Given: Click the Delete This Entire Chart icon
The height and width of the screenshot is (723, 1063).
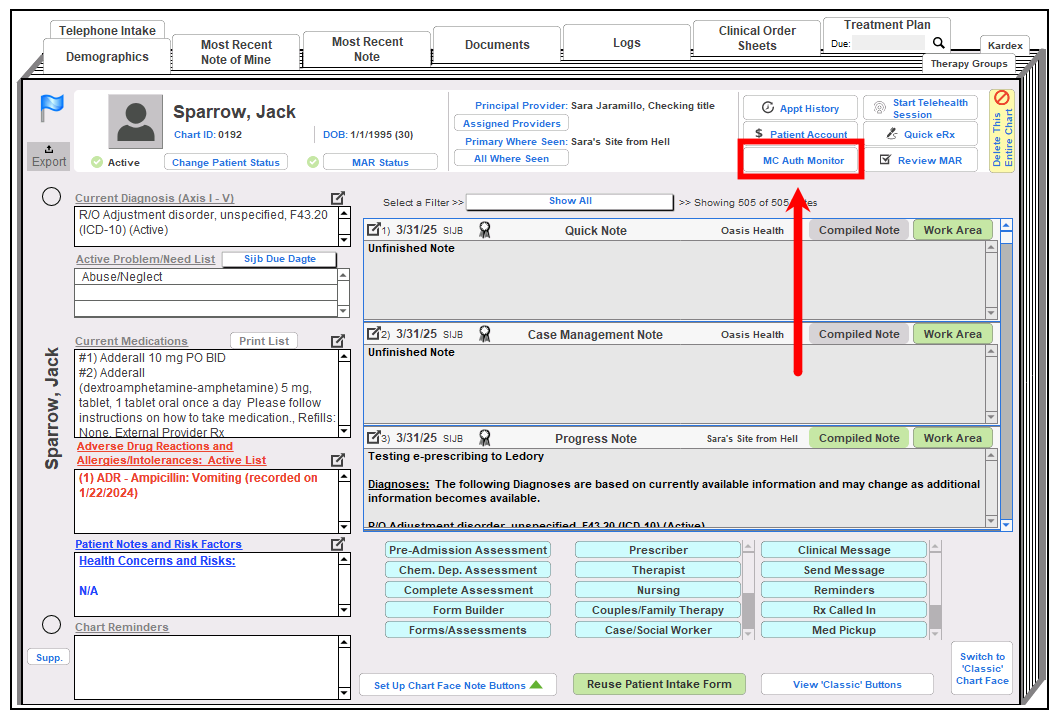Looking at the screenshot, I should coord(1002,100).
